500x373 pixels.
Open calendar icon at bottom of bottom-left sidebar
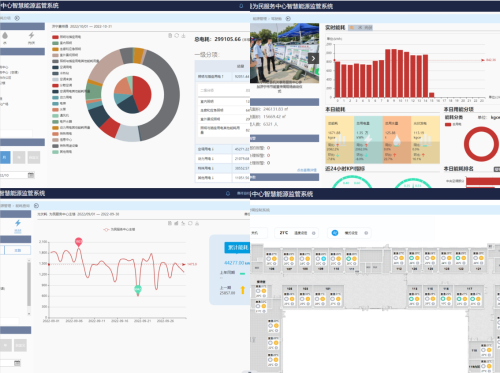pyautogui.click(x=17, y=363)
